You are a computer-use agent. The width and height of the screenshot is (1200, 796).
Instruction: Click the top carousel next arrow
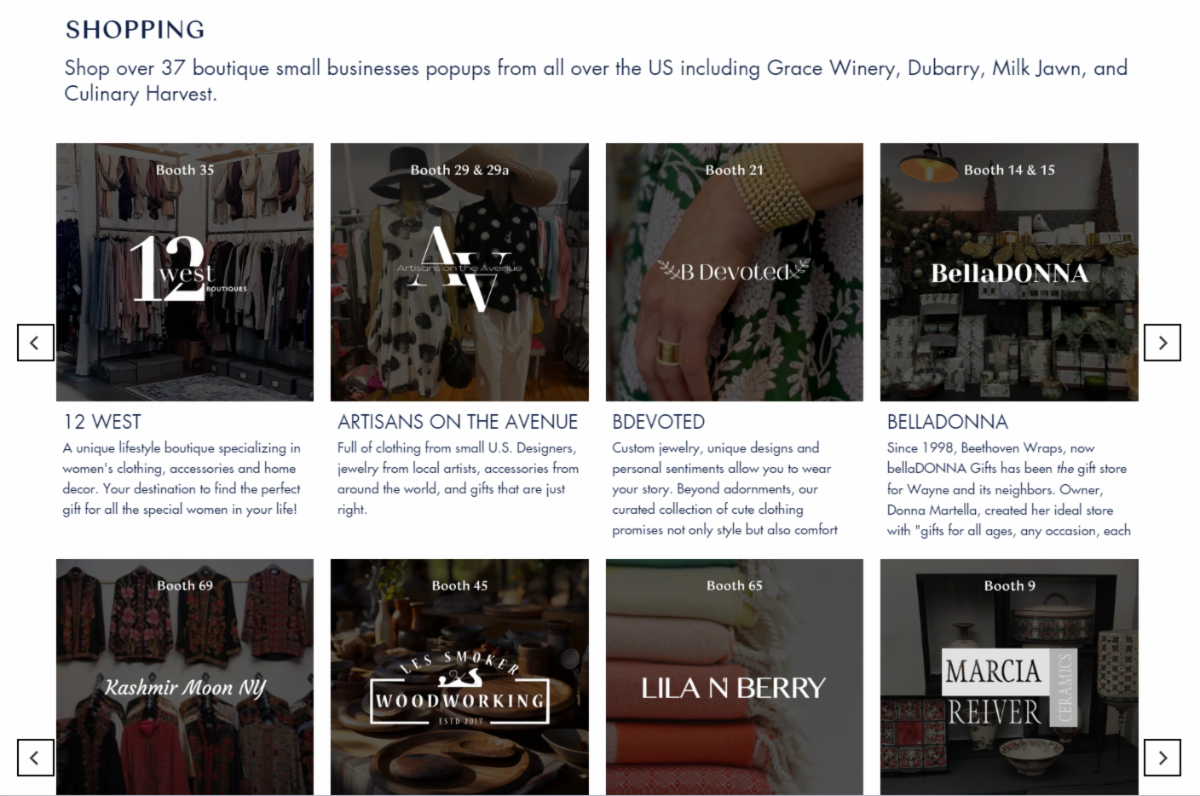click(1162, 343)
